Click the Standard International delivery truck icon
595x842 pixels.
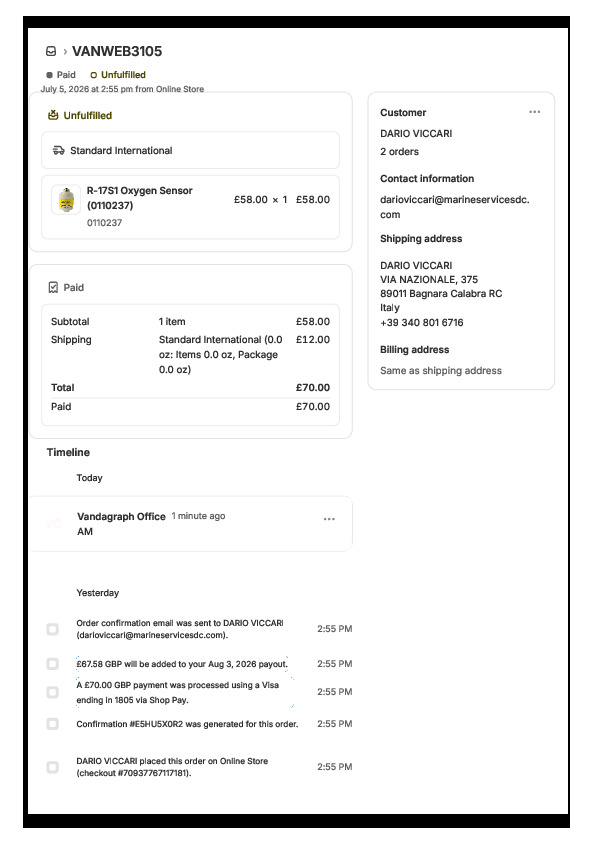(x=59, y=150)
